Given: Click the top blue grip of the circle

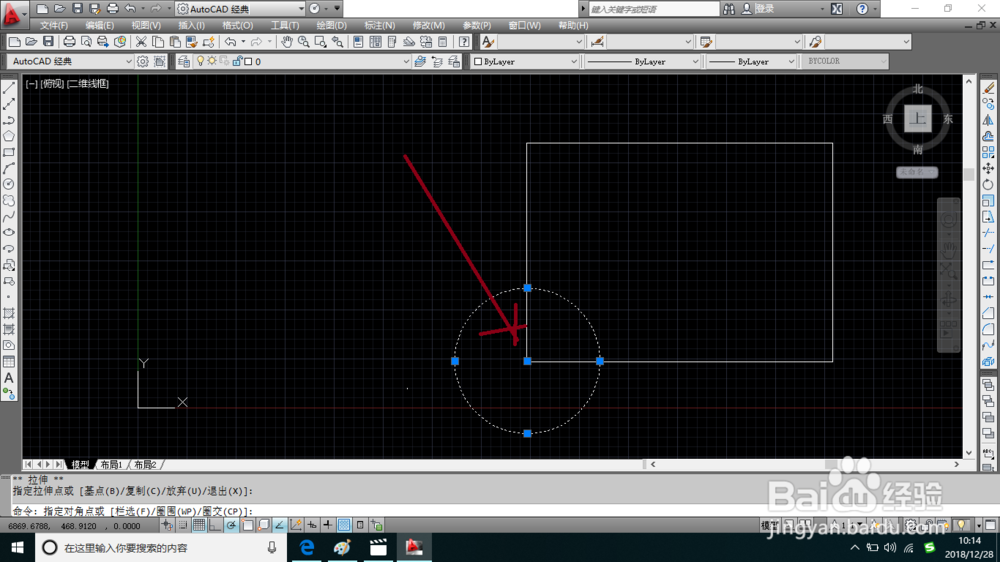Looking at the screenshot, I should (527, 288).
